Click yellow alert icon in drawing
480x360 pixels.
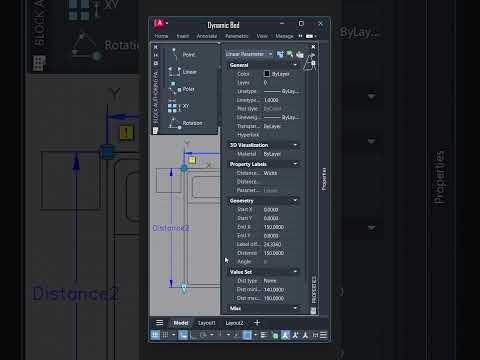(x=192, y=160)
